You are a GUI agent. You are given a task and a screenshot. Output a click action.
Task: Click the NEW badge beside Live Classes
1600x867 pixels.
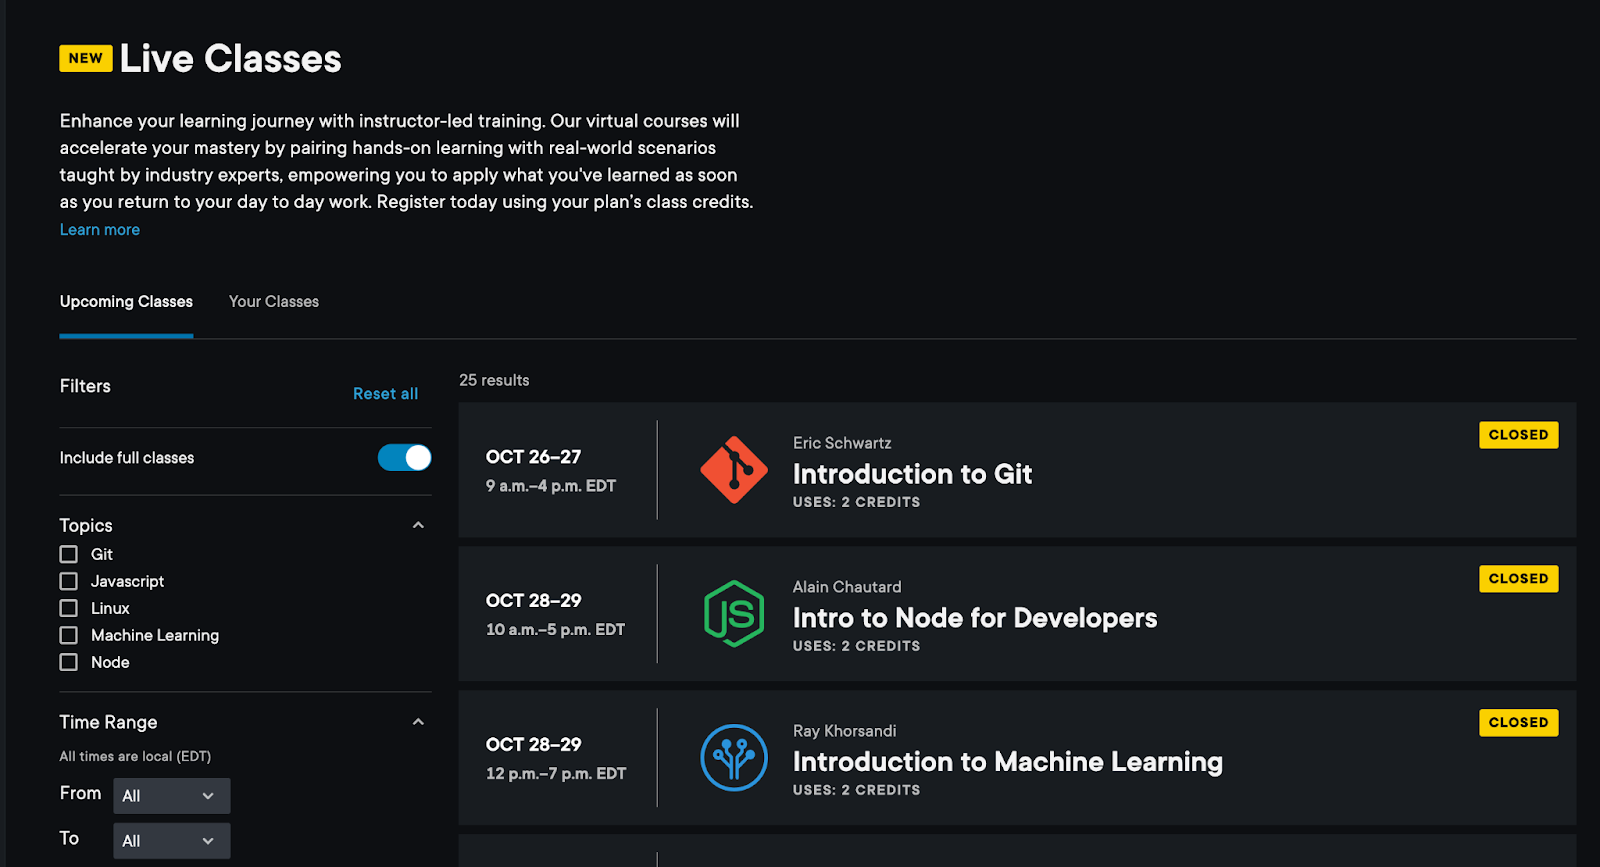86,58
